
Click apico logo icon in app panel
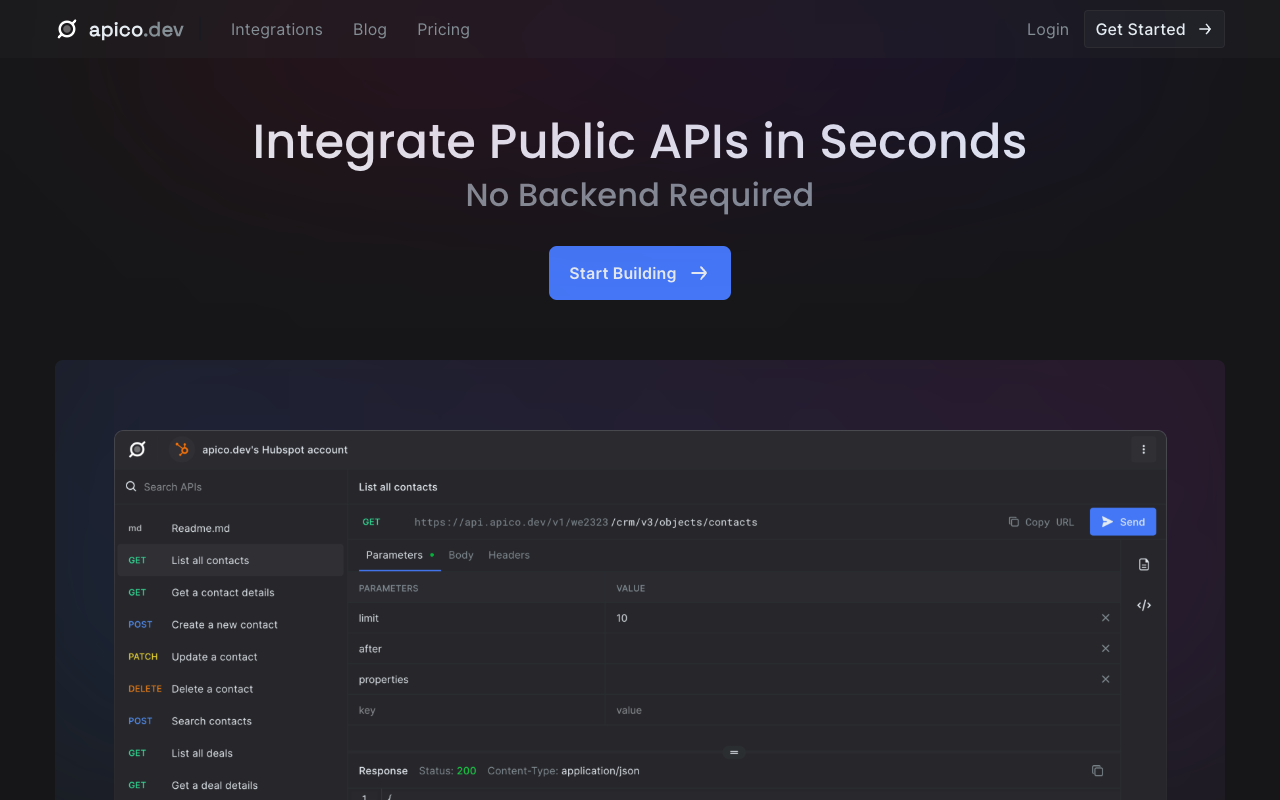[138, 450]
